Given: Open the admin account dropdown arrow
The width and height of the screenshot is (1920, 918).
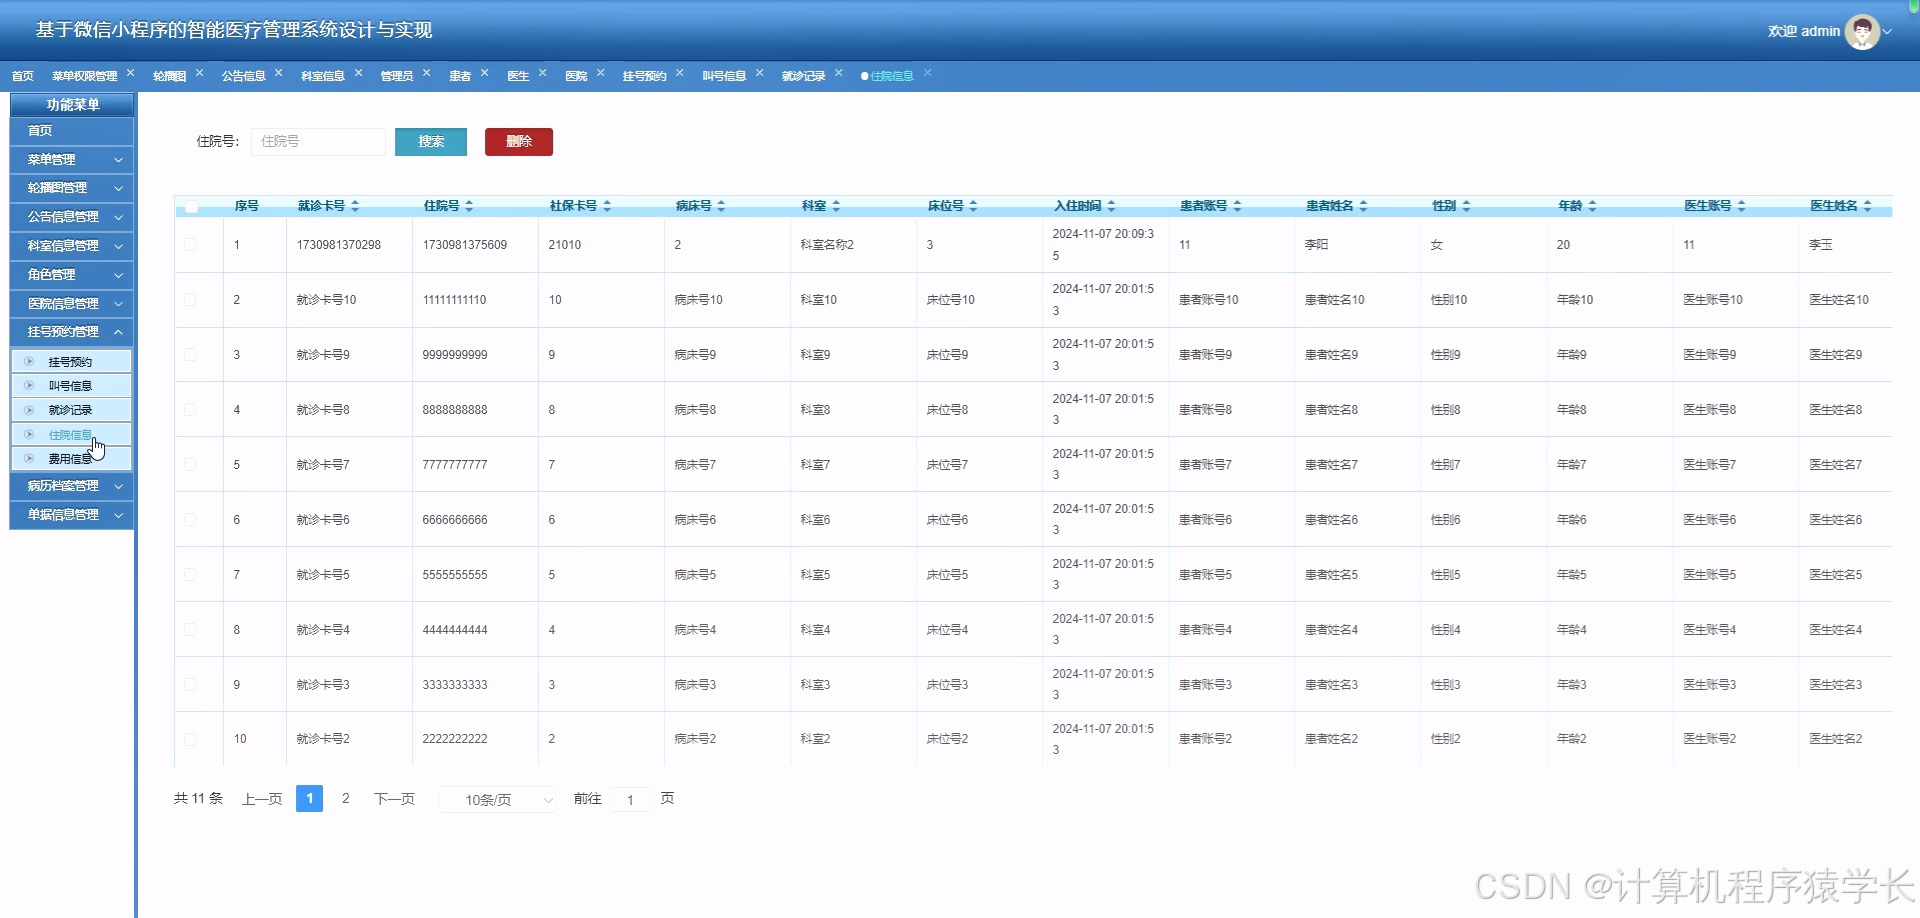Looking at the screenshot, I should [1888, 32].
